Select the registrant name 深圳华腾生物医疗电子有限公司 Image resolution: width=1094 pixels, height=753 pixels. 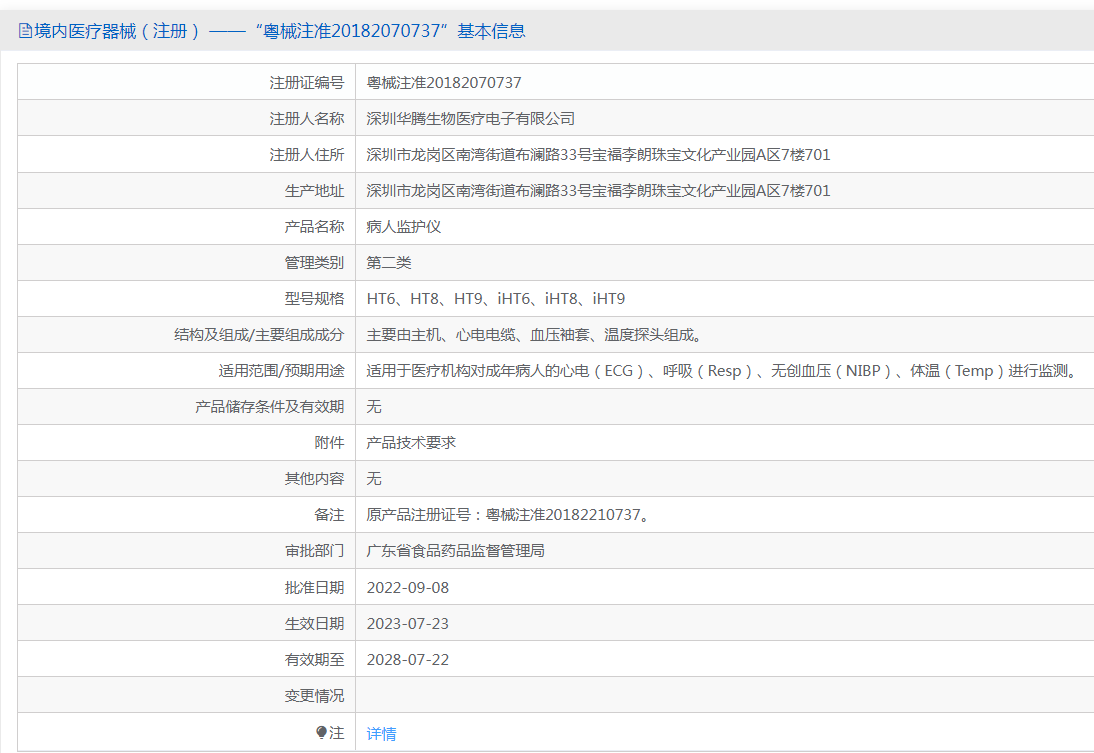[471, 119]
